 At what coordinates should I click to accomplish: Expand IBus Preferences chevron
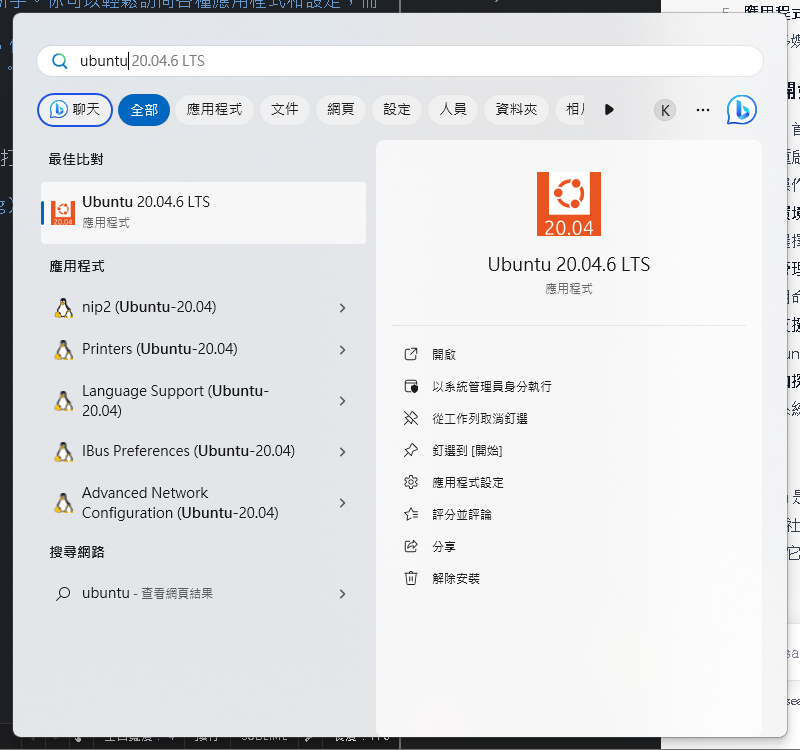coord(343,452)
